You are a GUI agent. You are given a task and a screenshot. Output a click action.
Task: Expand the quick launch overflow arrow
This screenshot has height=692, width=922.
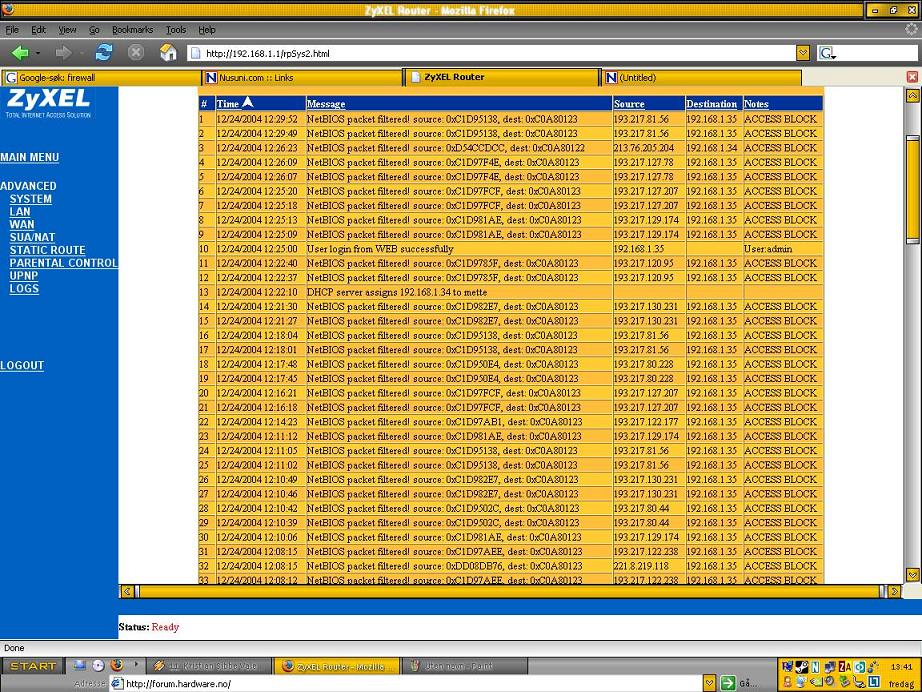[136, 664]
